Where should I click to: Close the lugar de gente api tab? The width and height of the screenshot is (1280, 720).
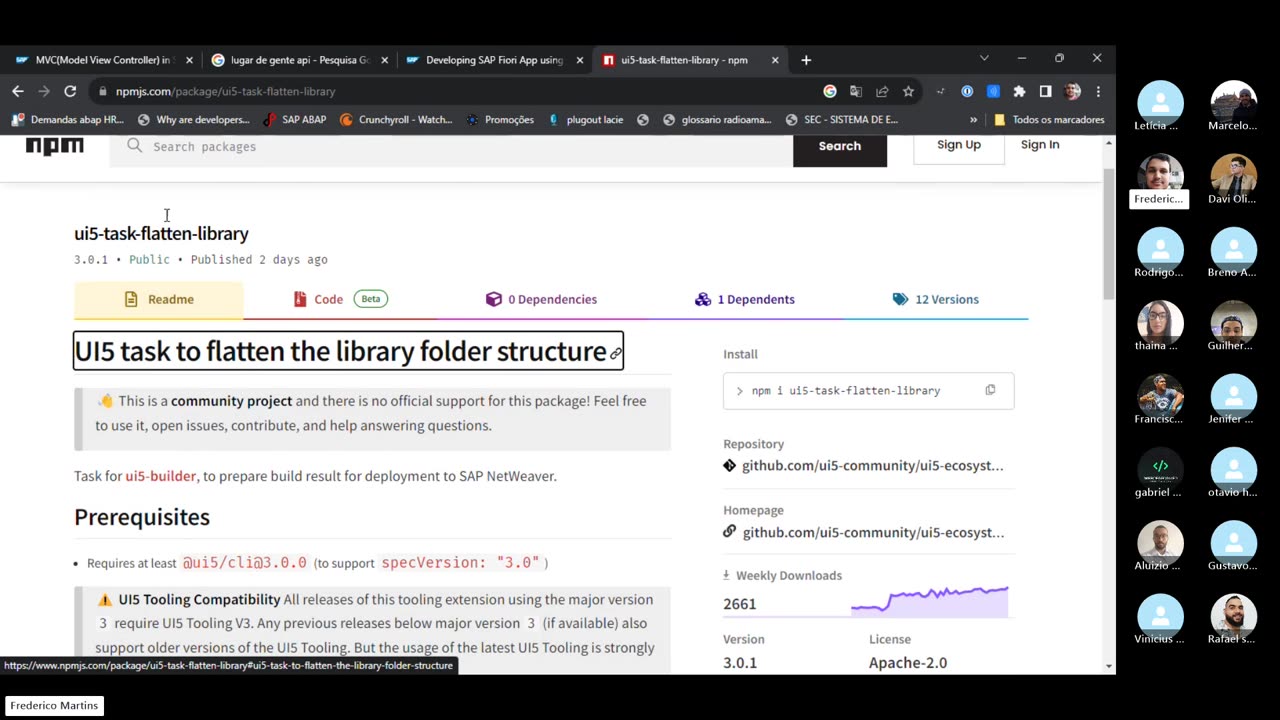384,60
